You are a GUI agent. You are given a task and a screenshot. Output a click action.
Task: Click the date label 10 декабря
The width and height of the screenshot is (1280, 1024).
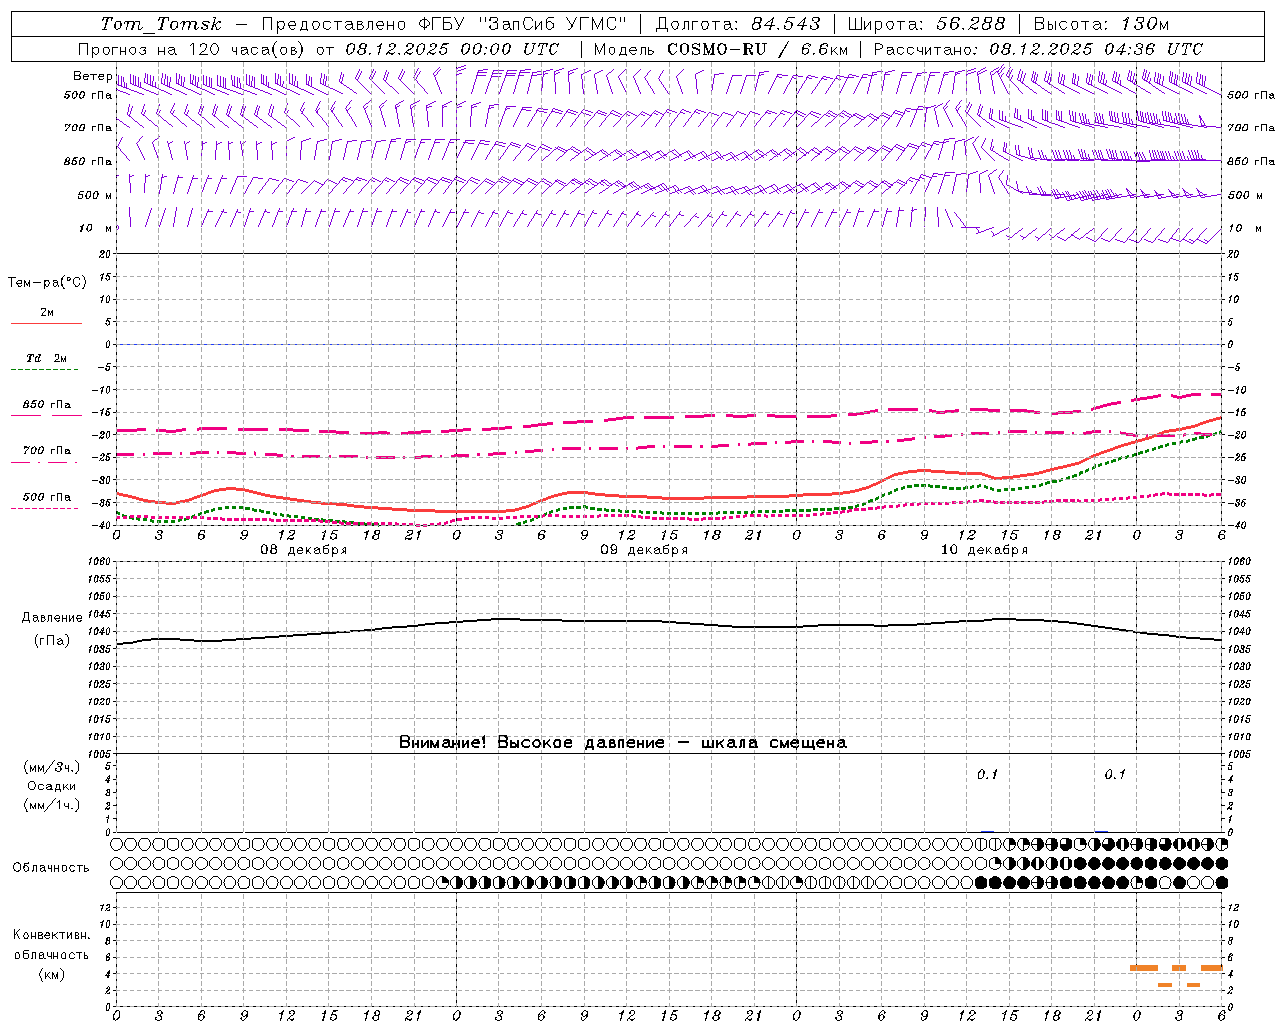pos(984,550)
